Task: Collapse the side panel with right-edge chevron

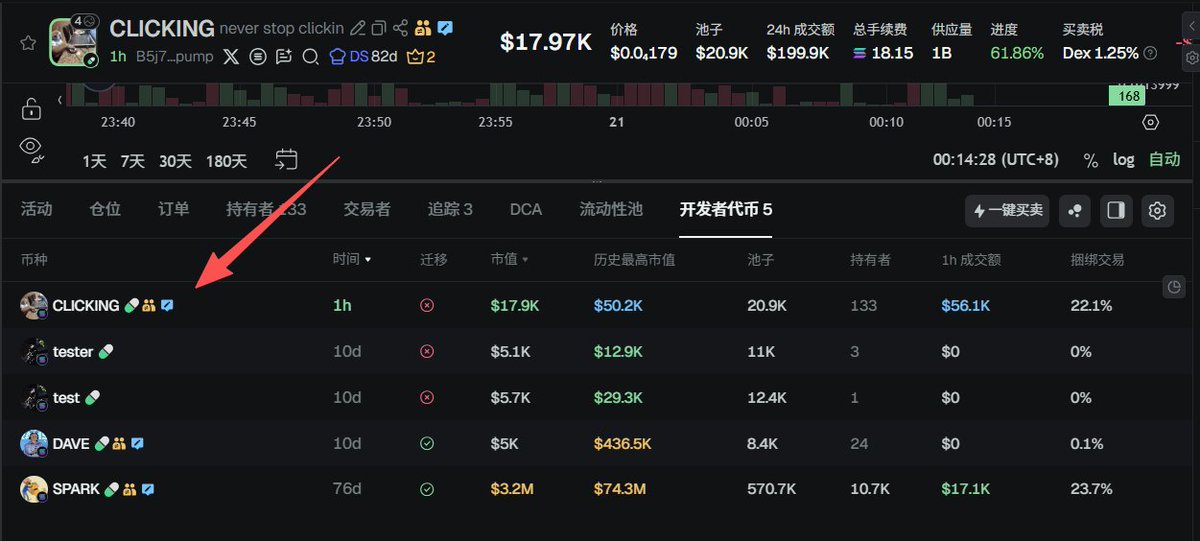Action: coord(1190,26)
